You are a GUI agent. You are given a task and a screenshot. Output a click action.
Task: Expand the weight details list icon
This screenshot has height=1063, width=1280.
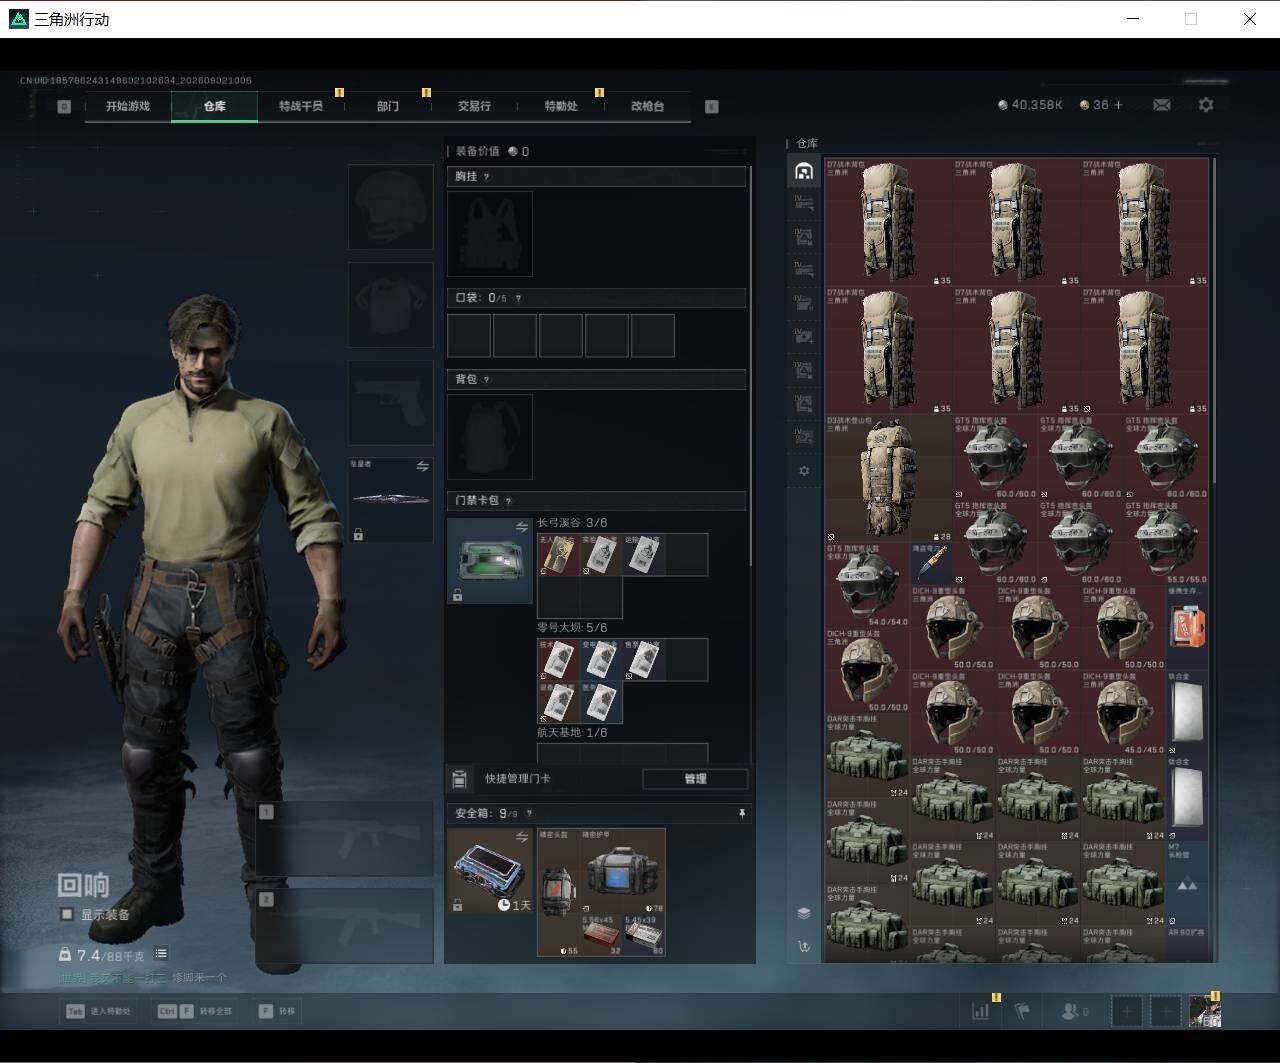tap(161, 955)
